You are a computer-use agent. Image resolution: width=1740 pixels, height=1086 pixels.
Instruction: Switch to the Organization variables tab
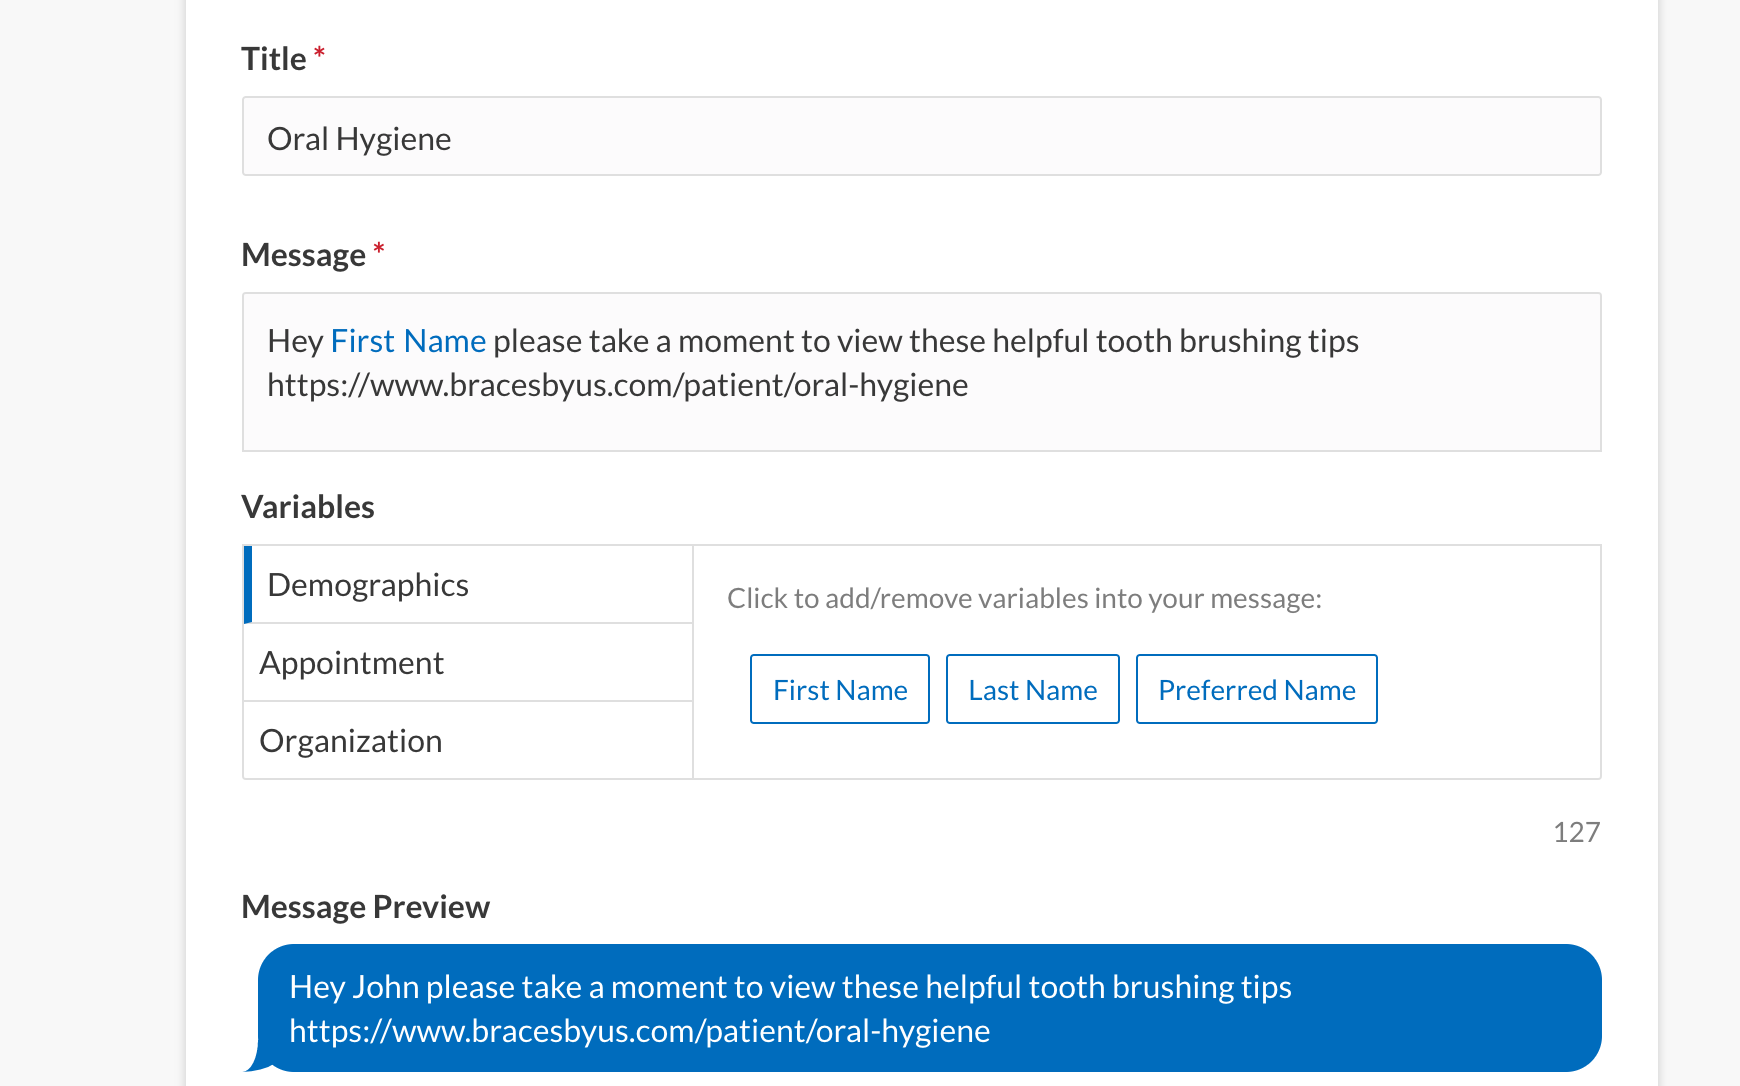pyautogui.click(x=468, y=741)
